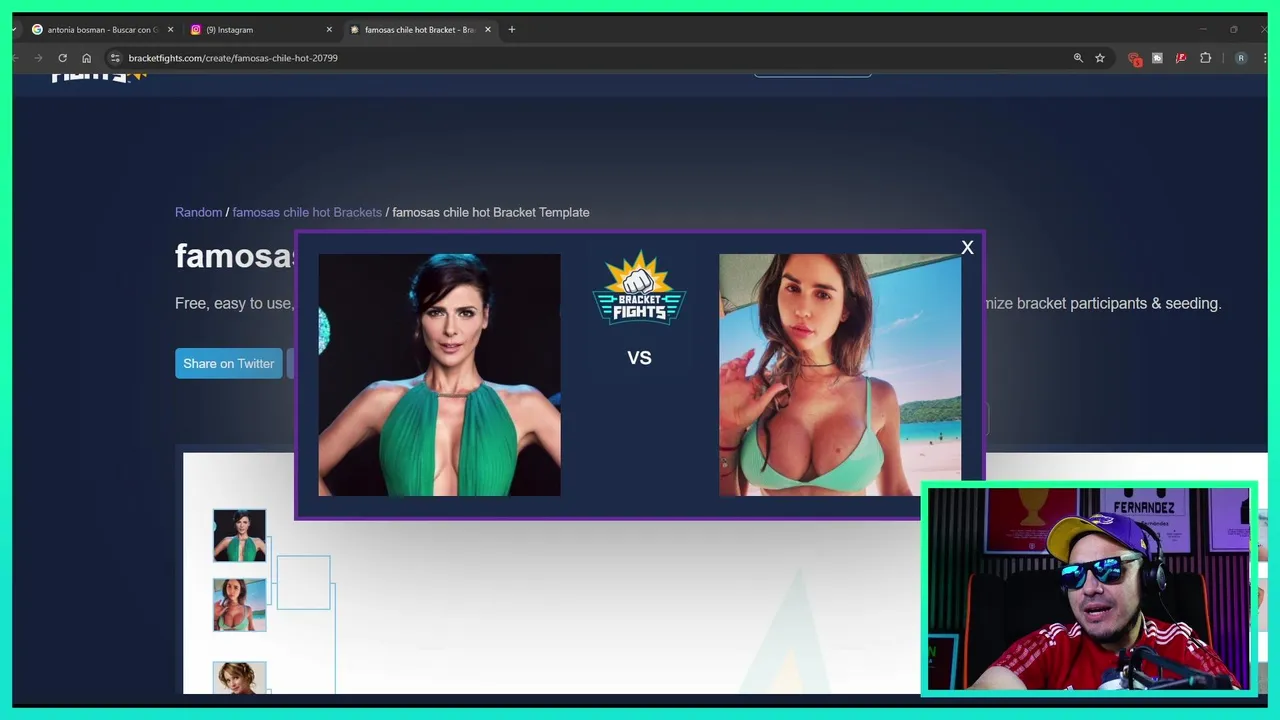Screen dimensions: 1280x720
Task: Expand the tab search dropdown arrow
Action: (15, 30)
